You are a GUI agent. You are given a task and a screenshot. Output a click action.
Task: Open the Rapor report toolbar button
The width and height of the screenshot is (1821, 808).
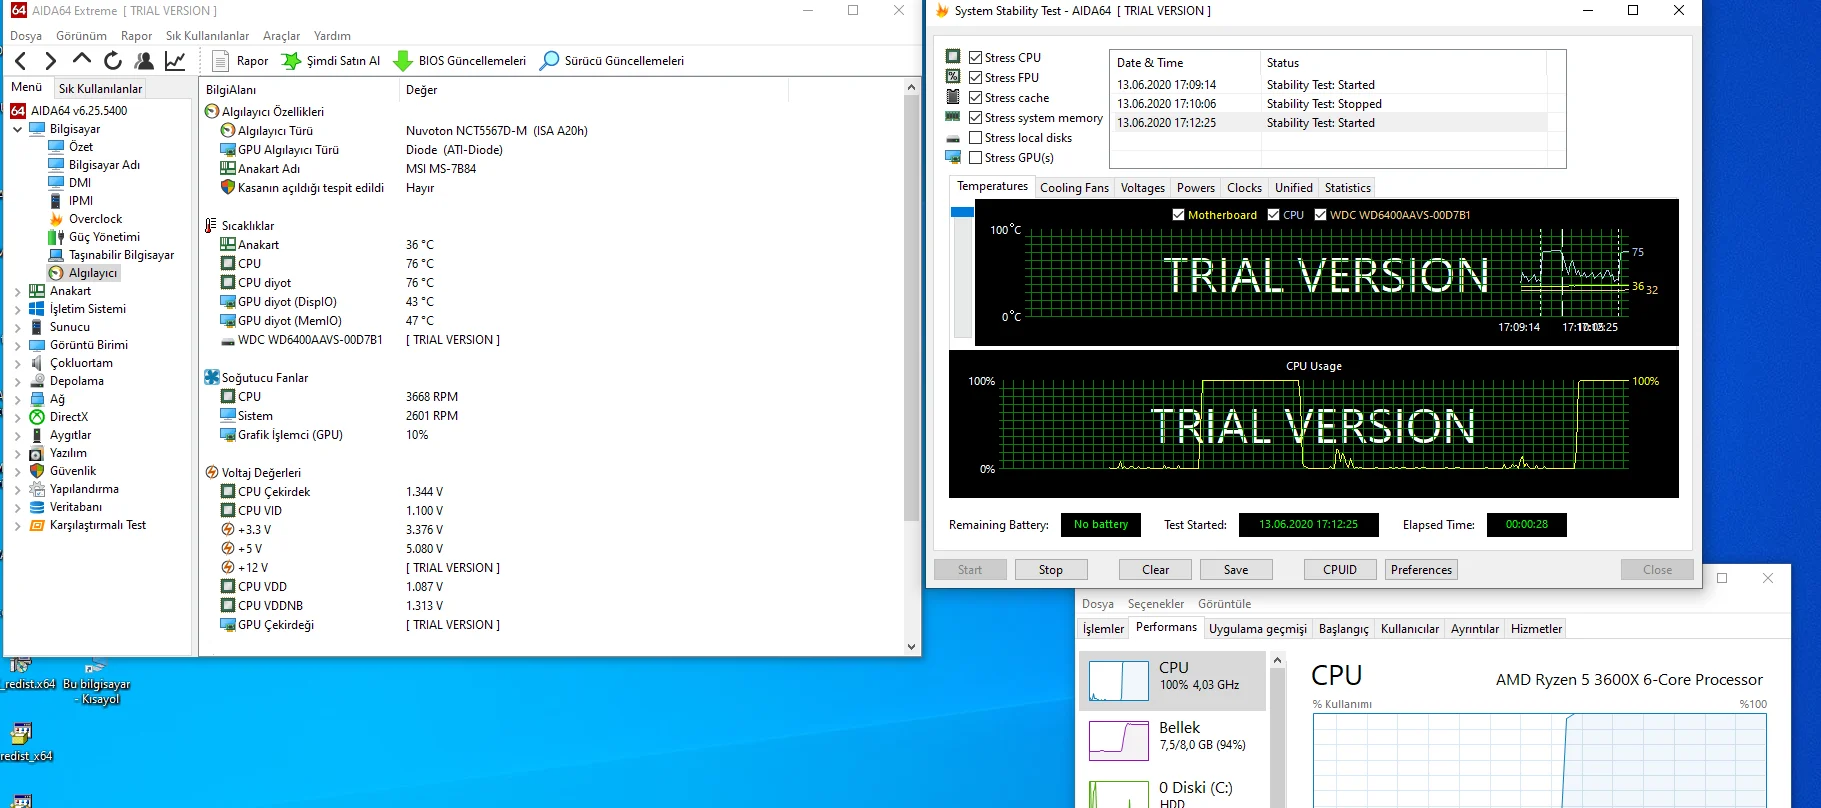[240, 61]
